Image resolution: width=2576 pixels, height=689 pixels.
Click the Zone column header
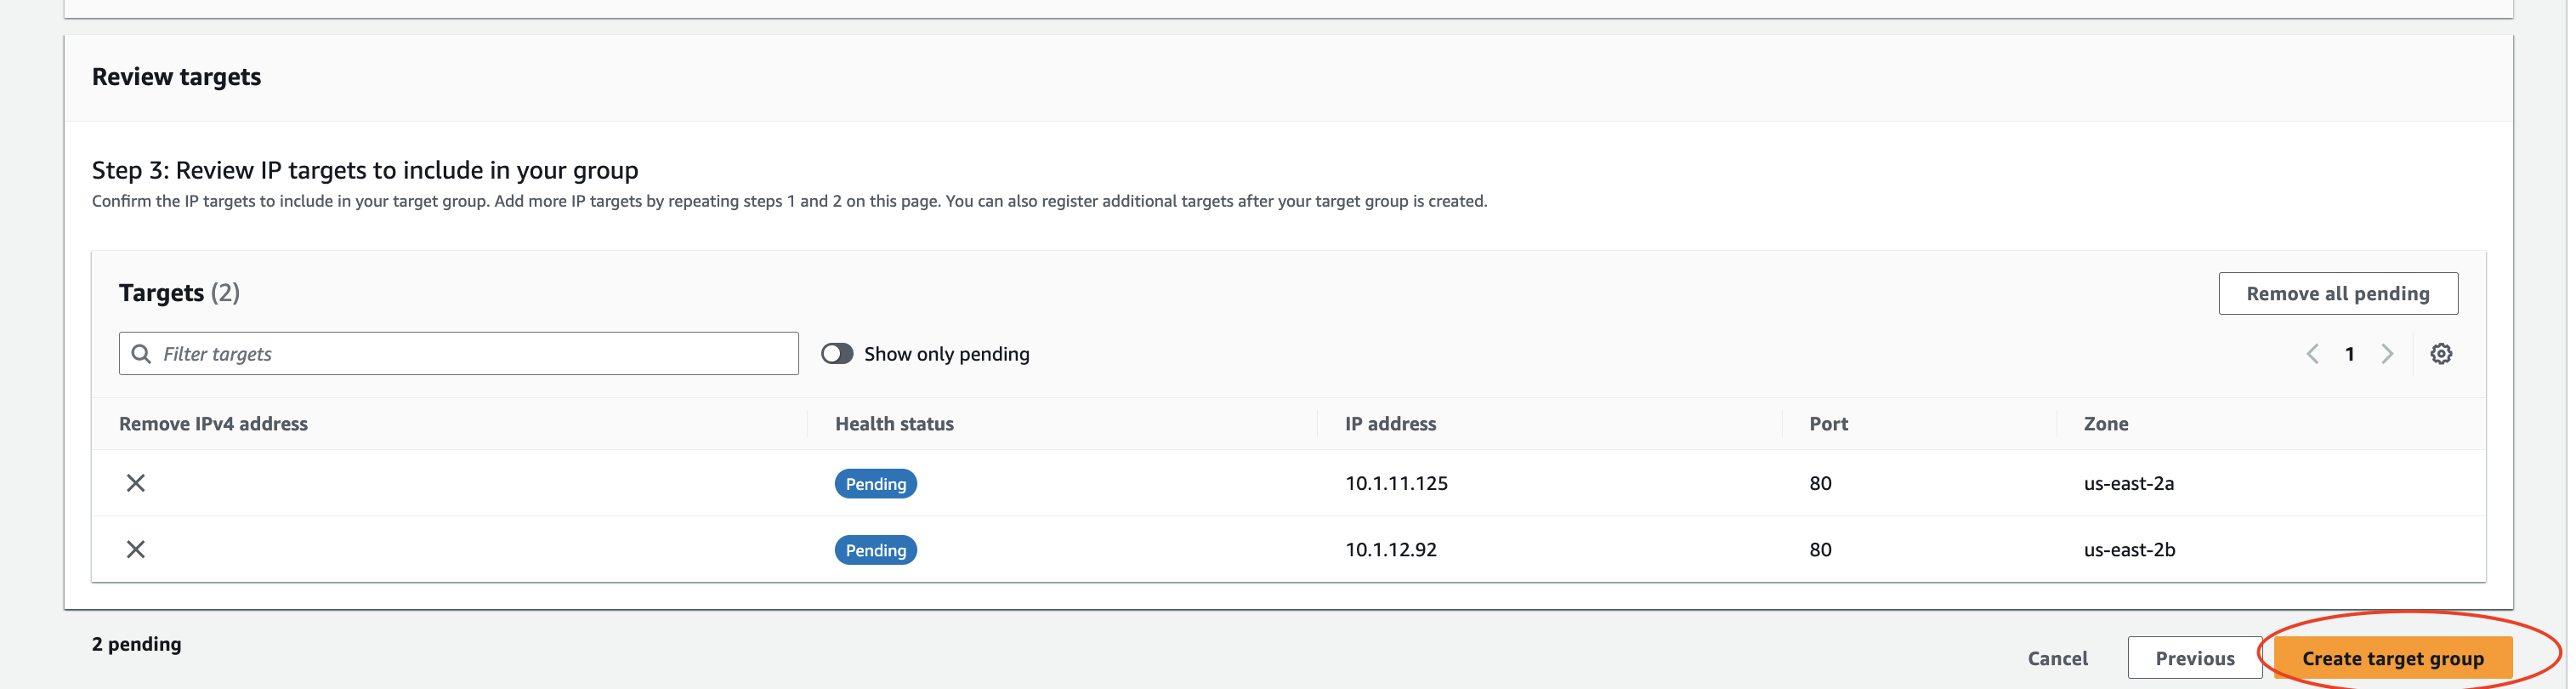click(2105, 423)
